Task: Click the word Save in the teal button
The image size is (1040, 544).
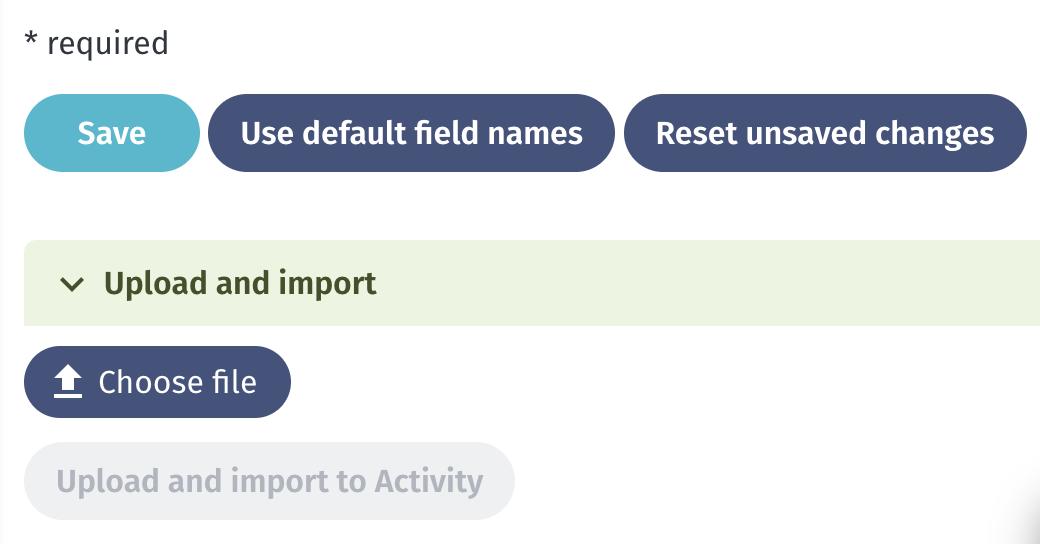Action: (111, 133)
